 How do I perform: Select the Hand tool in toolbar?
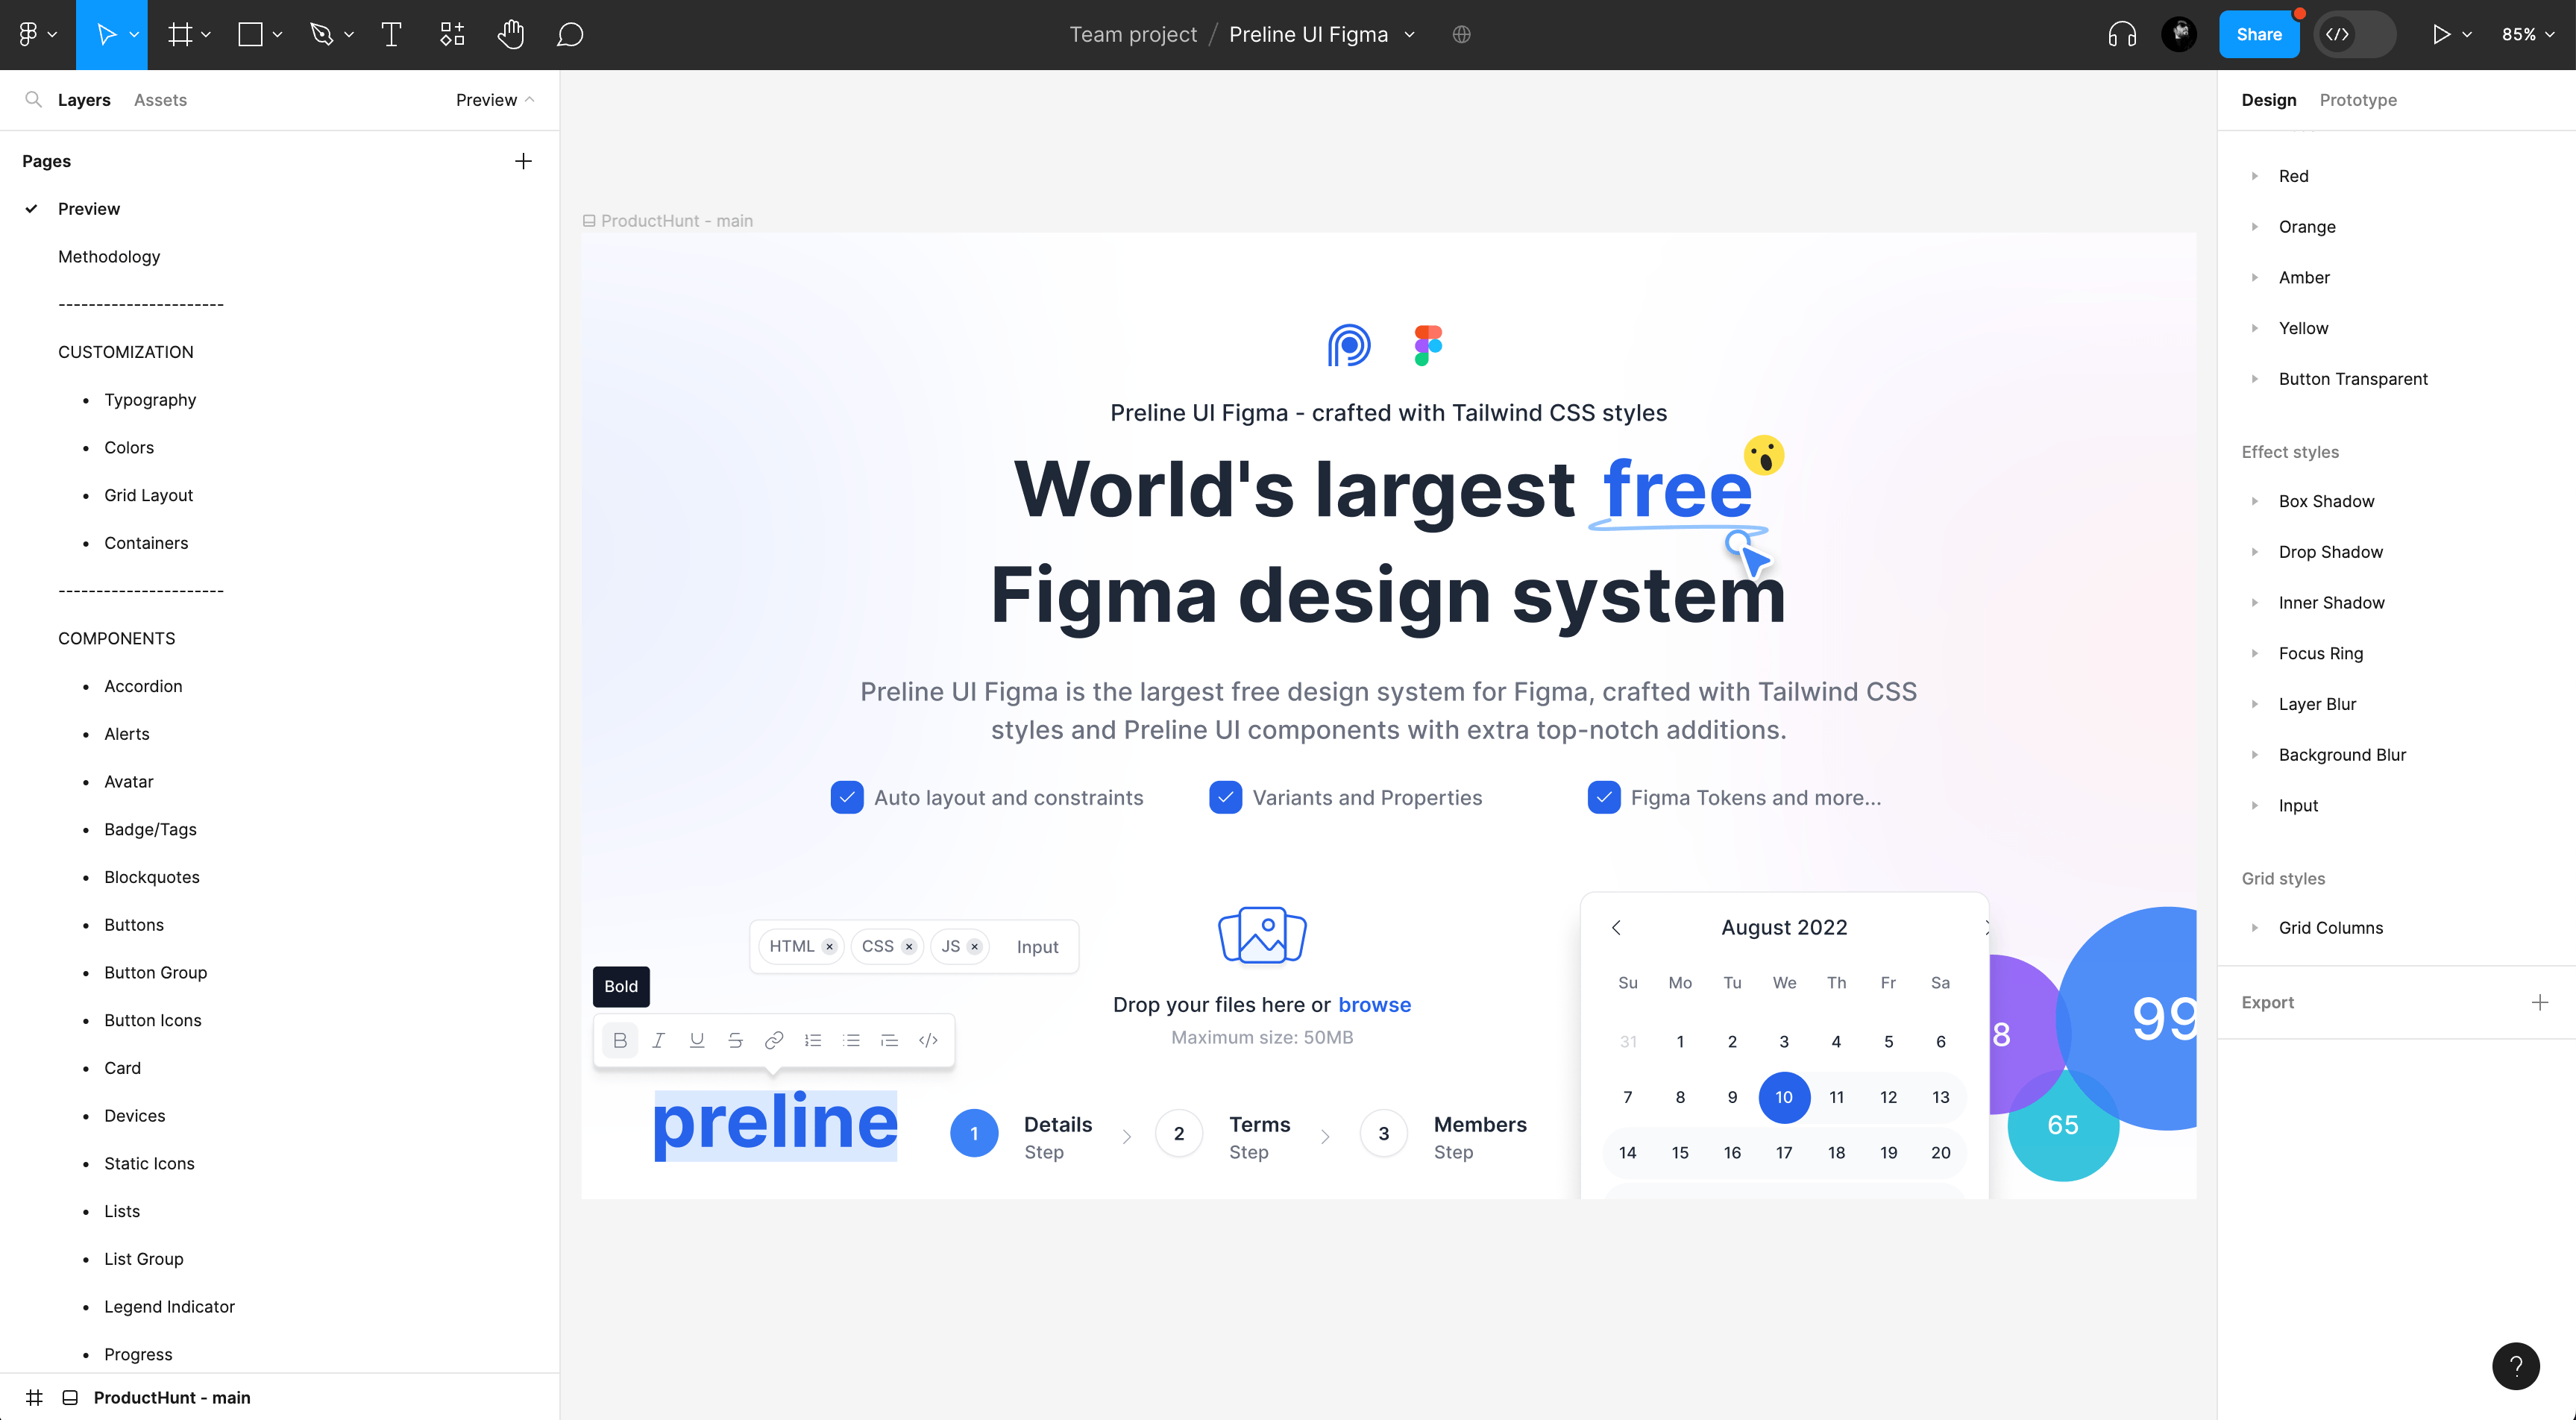pyautogui.click(x=512, y=35)
